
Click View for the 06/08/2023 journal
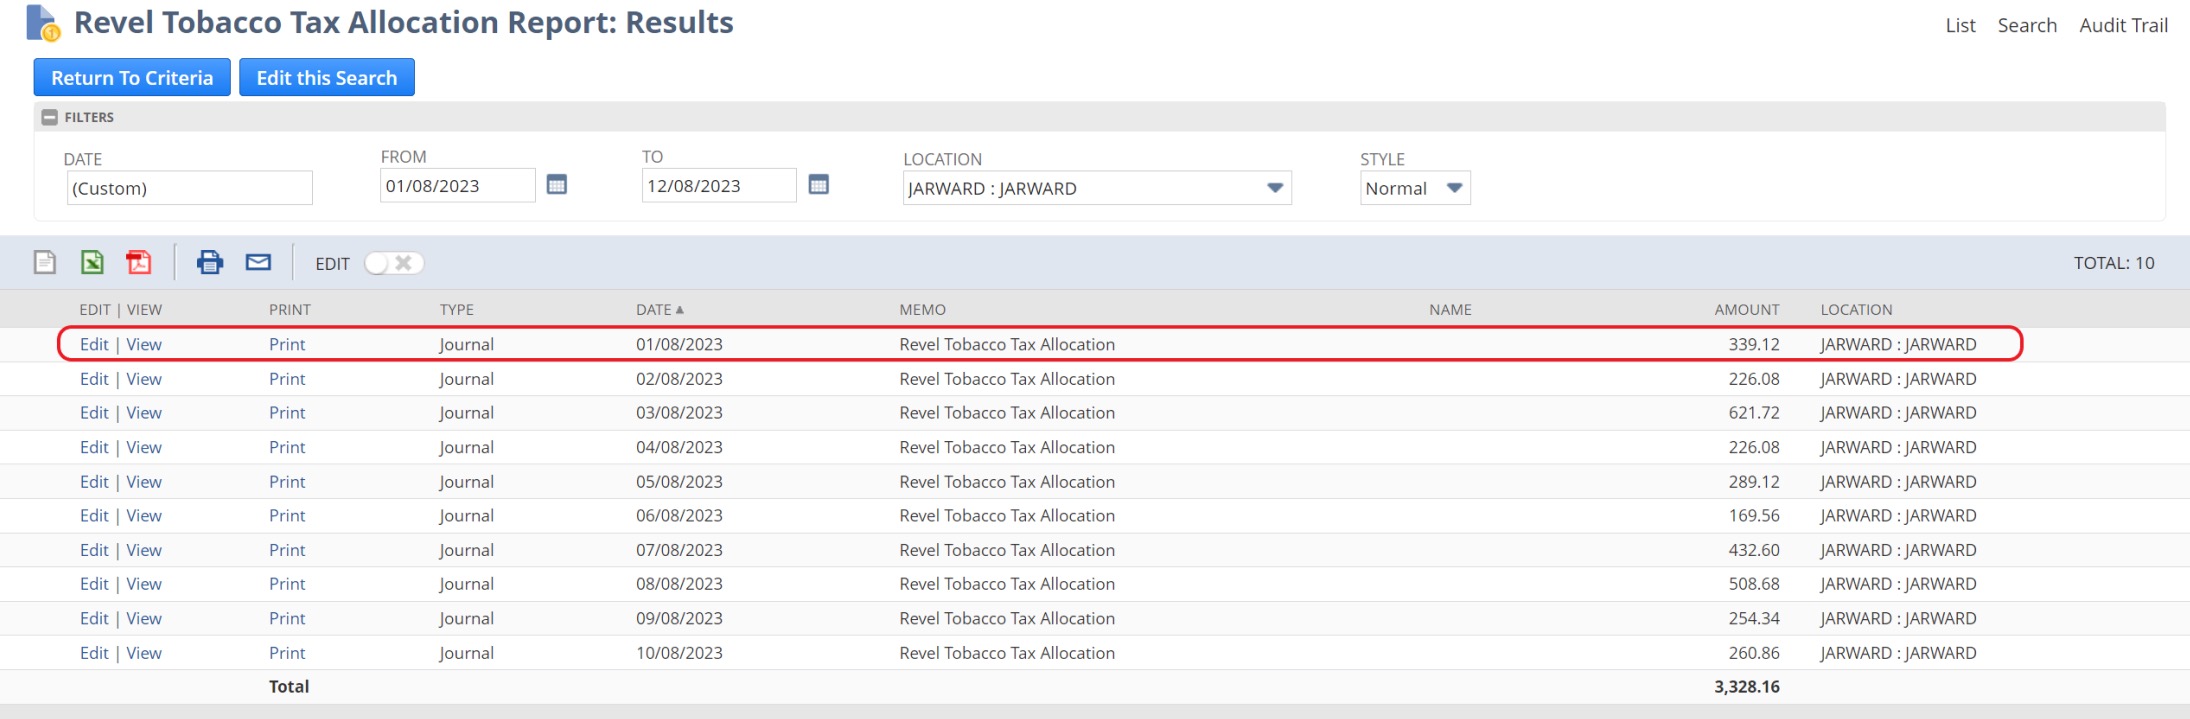144,516
